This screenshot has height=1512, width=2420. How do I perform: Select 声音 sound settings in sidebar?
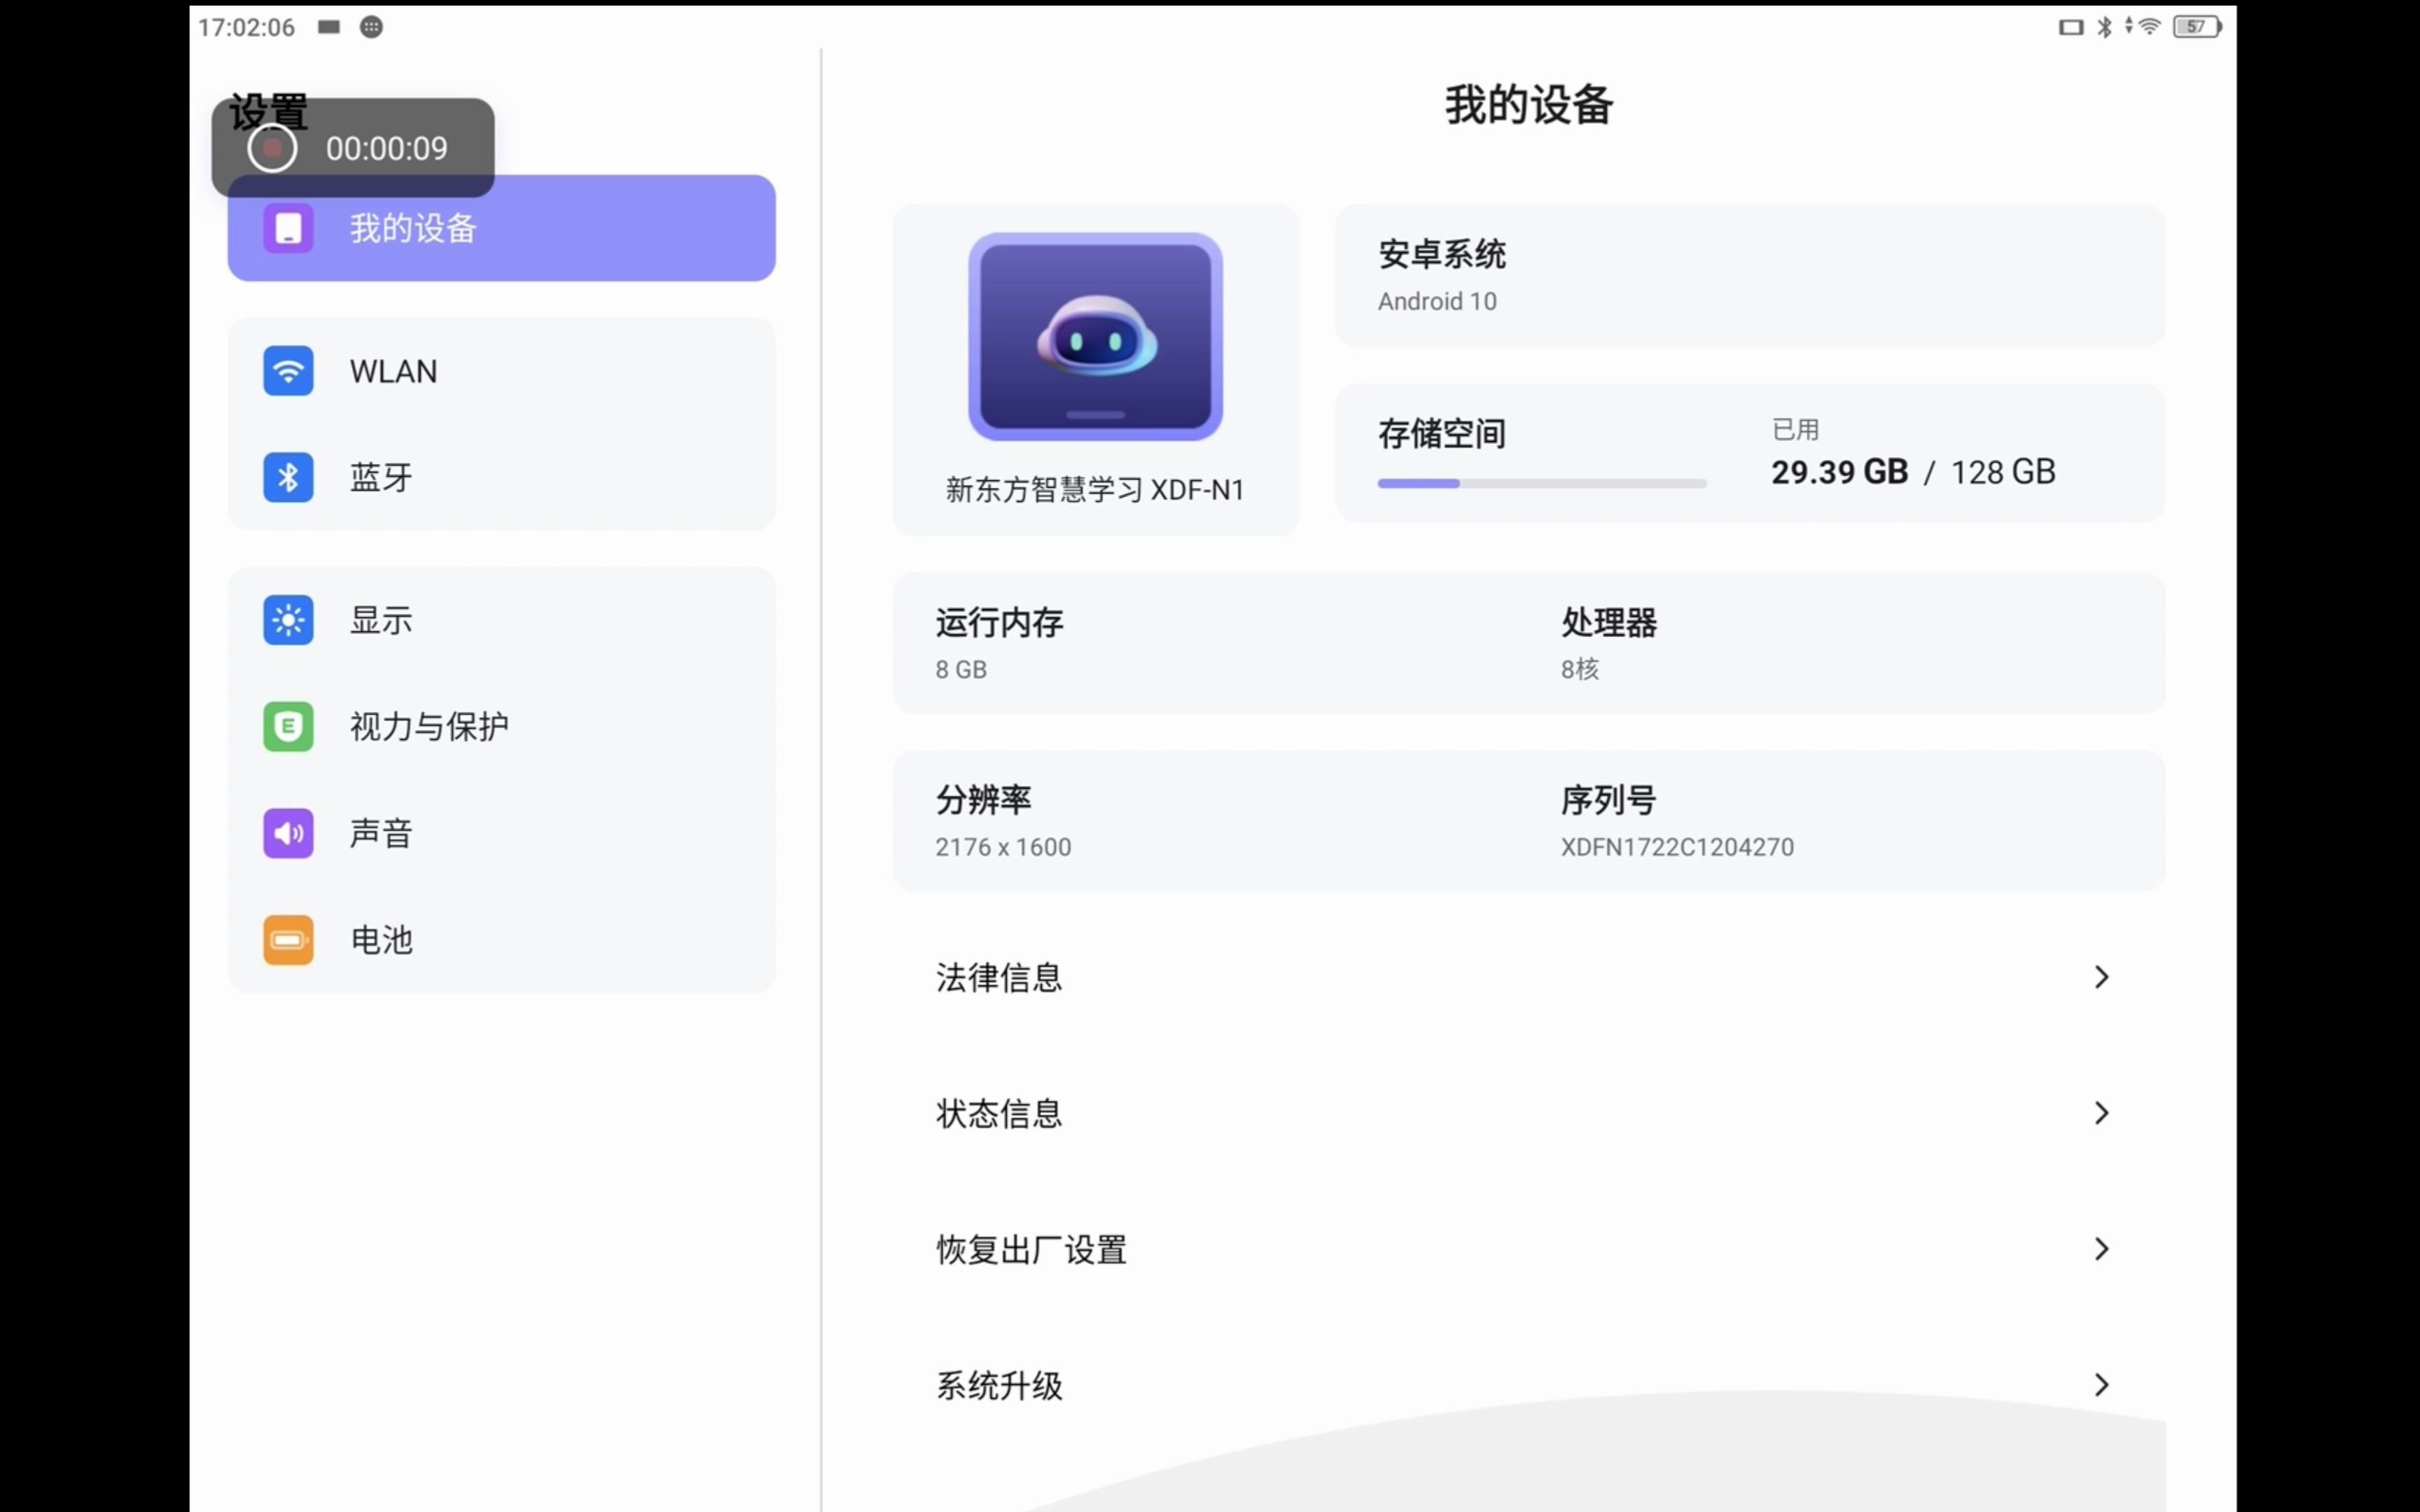[501, 833]
